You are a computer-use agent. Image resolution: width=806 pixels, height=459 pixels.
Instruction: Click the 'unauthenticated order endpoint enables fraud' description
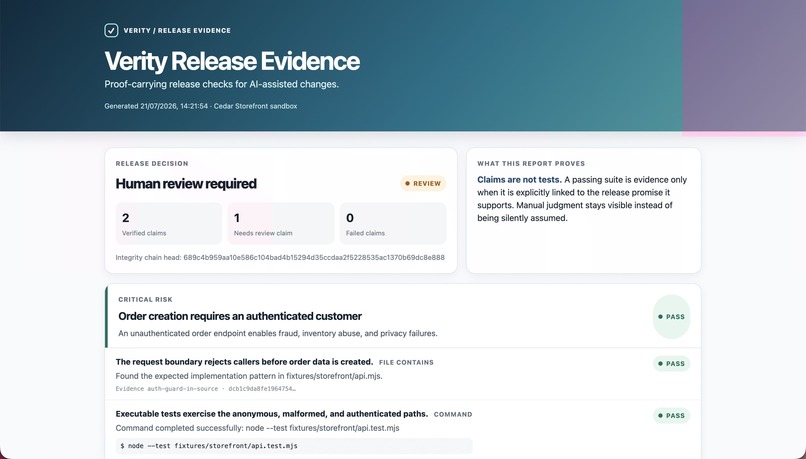click(278, 334)
